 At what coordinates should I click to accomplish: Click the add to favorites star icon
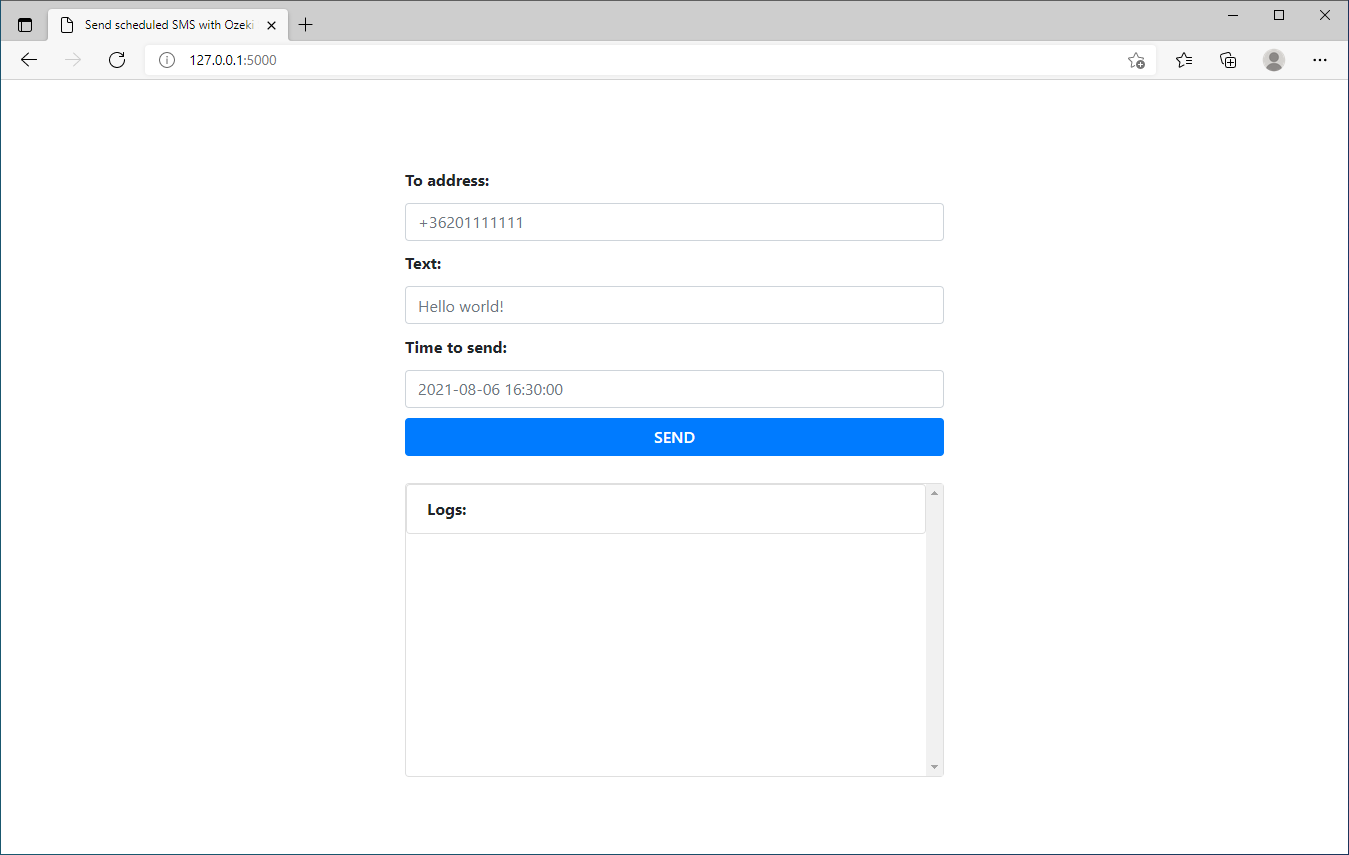(x=1136, y=60)
